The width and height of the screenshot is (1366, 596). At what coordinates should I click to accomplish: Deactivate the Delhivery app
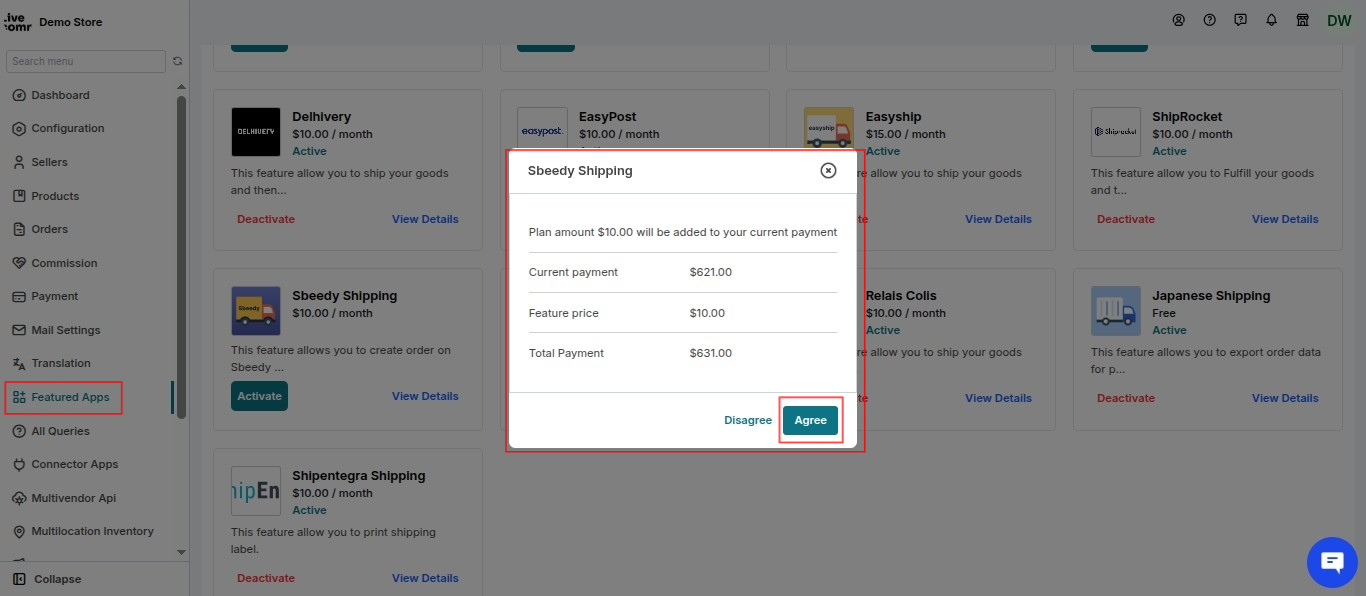coord(266,219)
